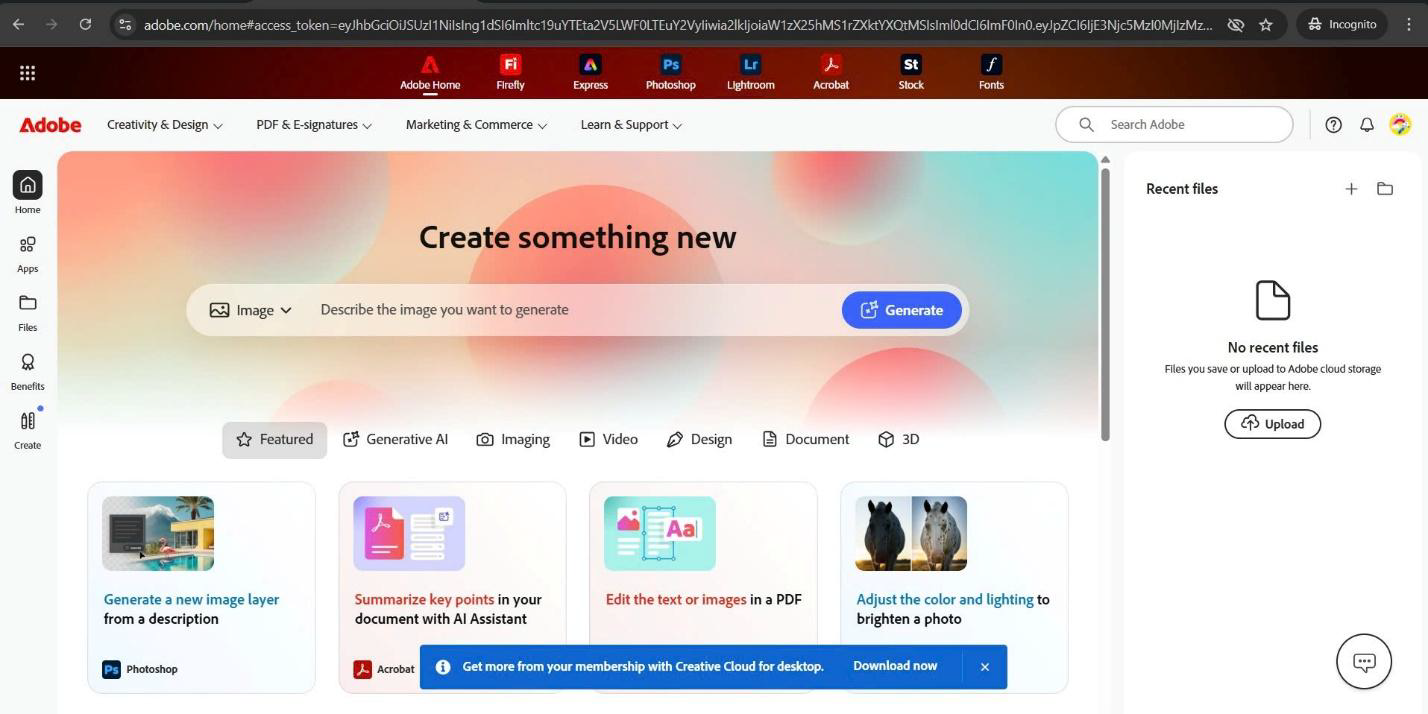1428x714 pixels.
Task: Open the Adobe Fonts icon
Action: pyautogui.click(x=990, y=71)
